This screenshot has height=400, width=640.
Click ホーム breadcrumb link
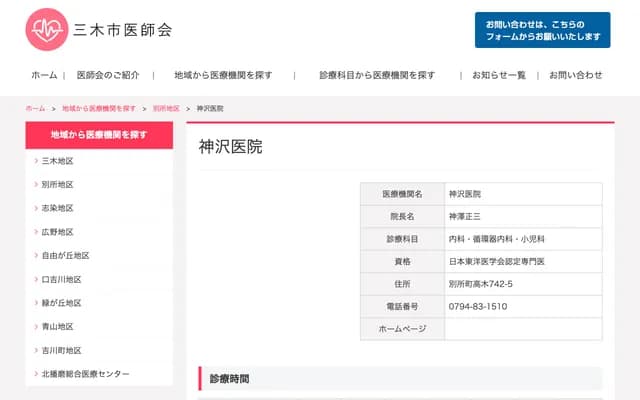click(x=35, y=108)
